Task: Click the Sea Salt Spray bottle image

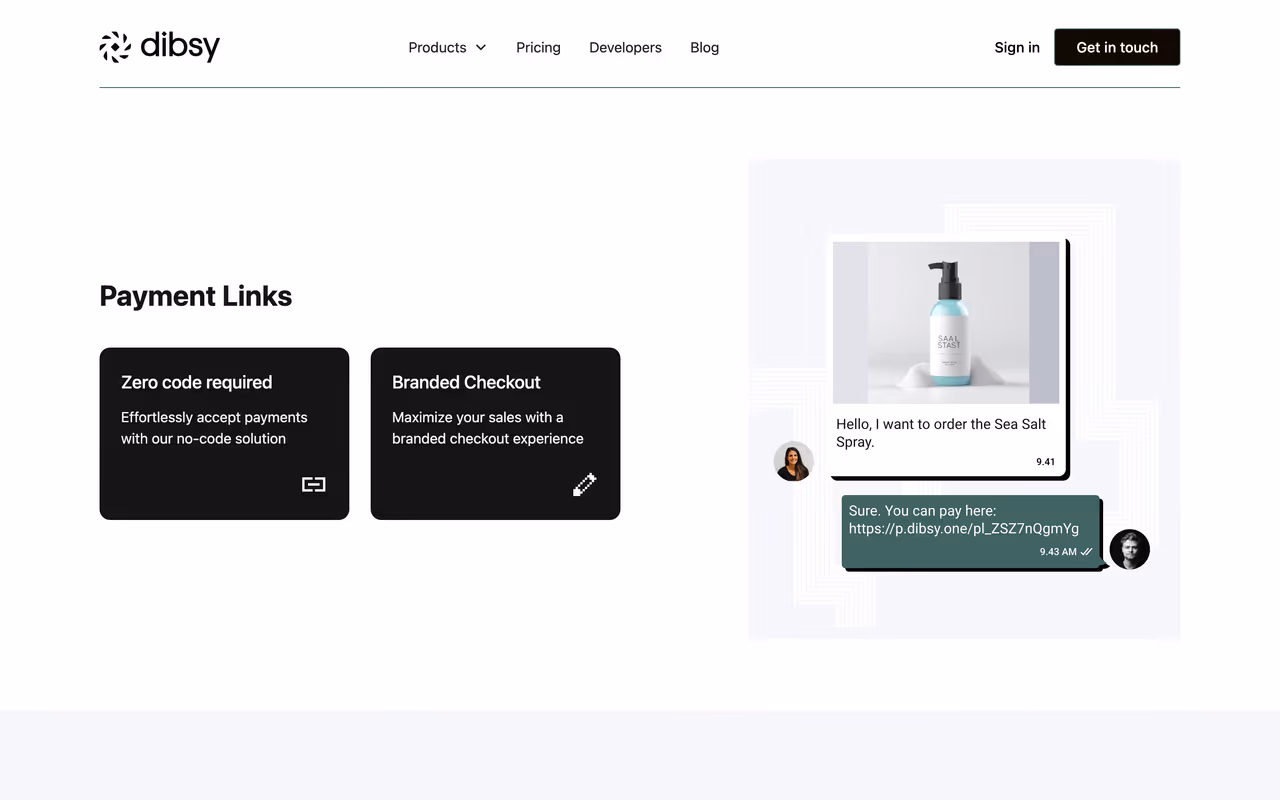Action: click(946, 322)
